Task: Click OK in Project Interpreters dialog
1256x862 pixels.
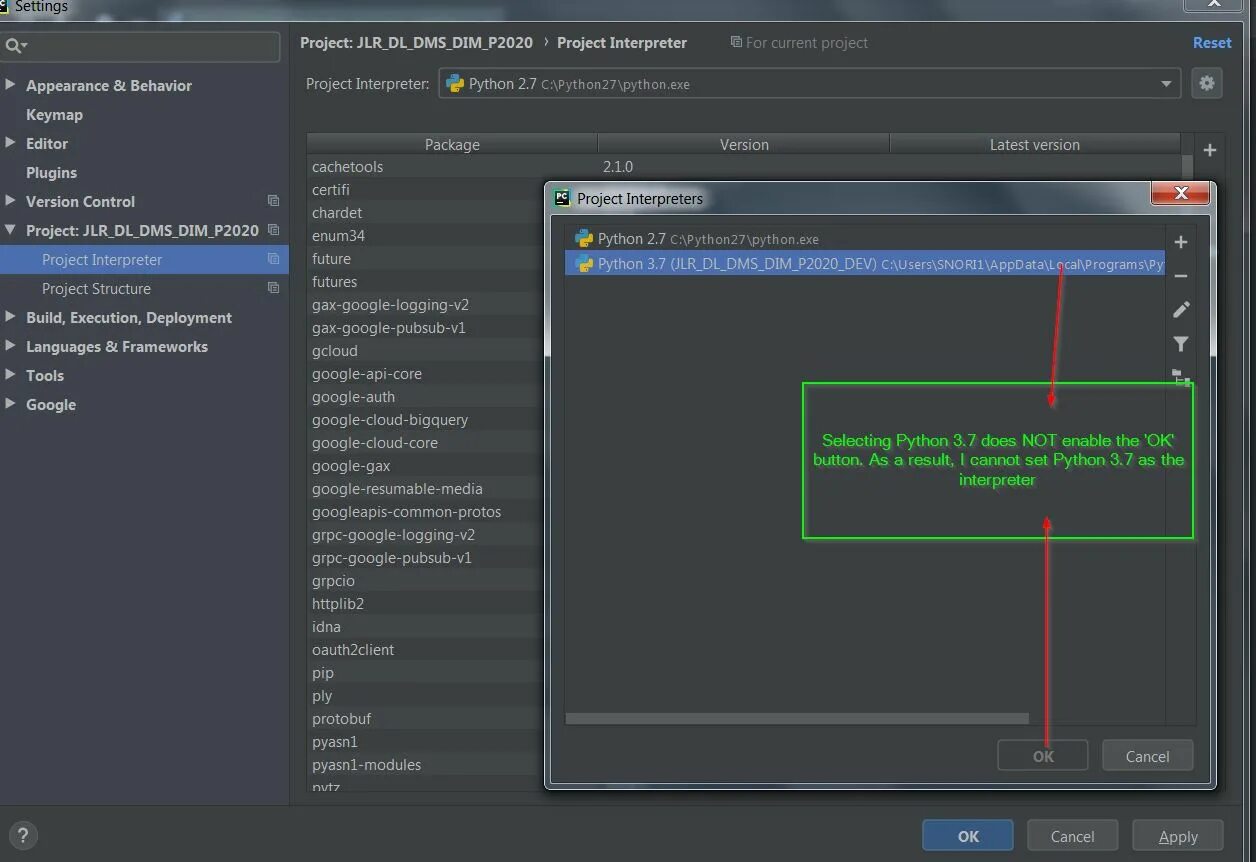Action: [1043, 756]
